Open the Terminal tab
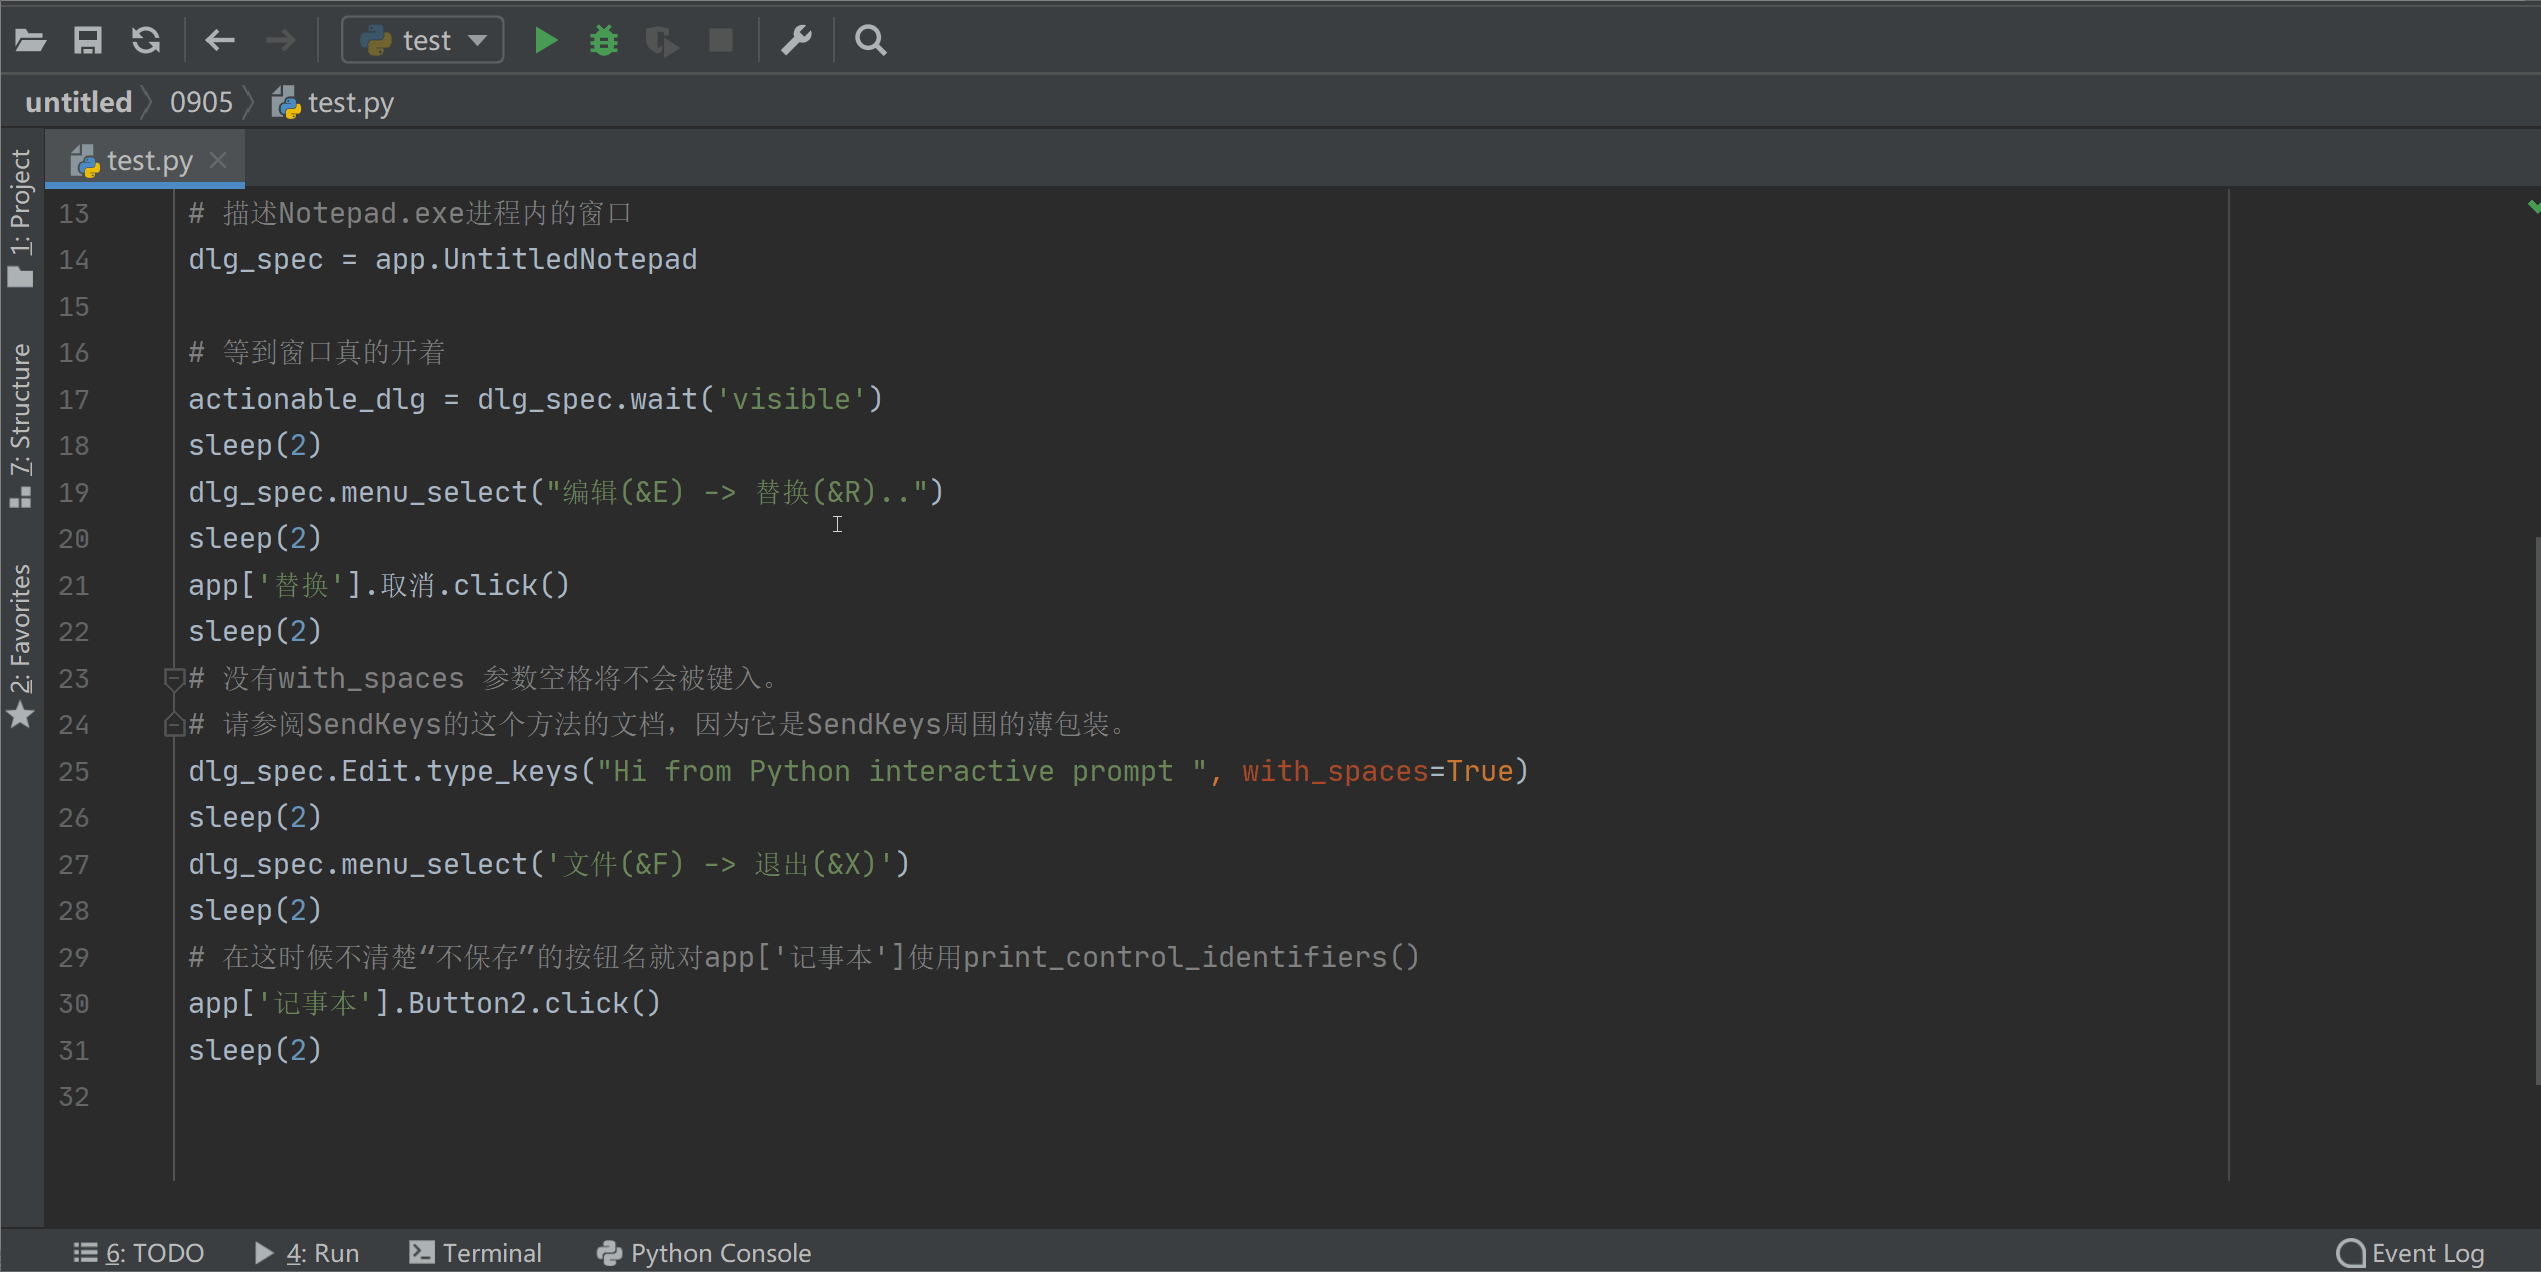 [x=475, y=1252]
